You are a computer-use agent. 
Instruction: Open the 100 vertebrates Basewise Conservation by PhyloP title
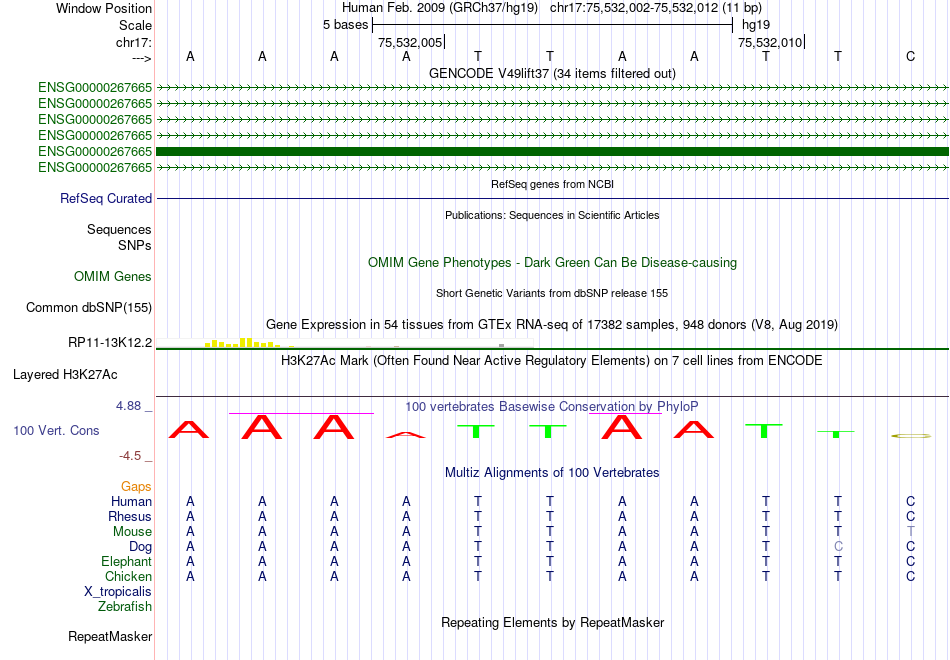[x=552, y=407]
